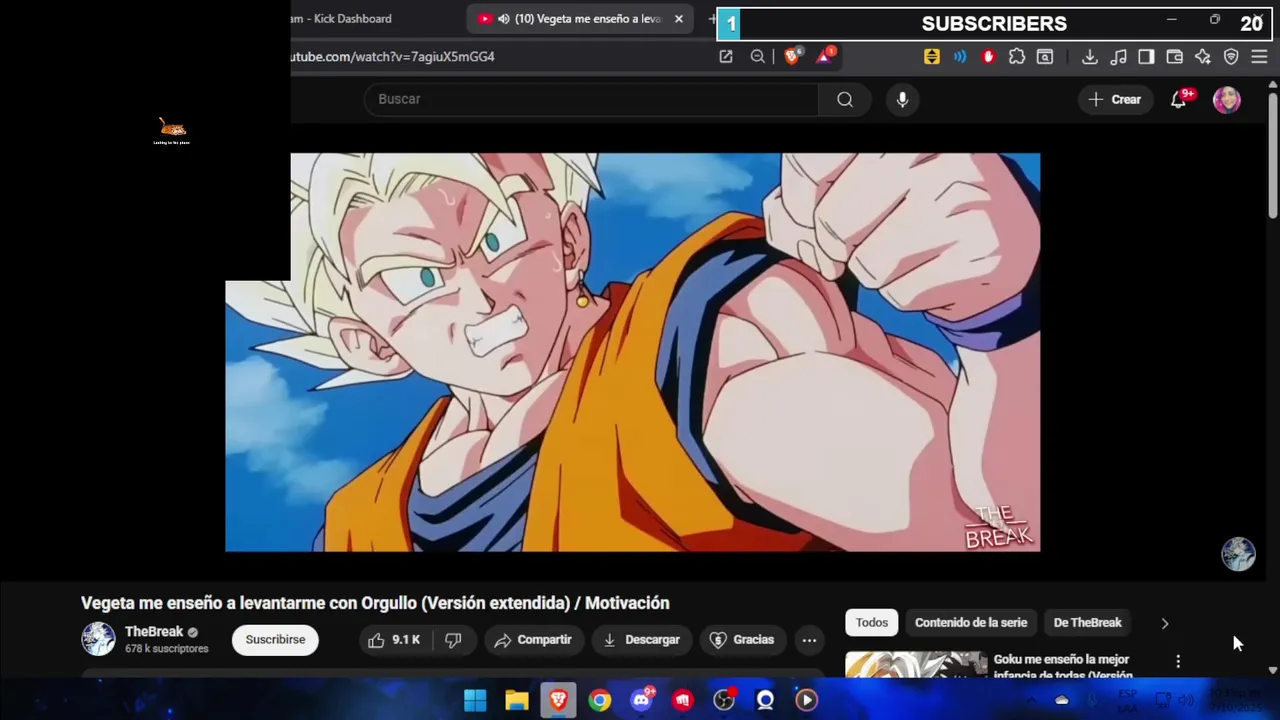
Task: Open the more actions three-dot menu
Action: 809,640
